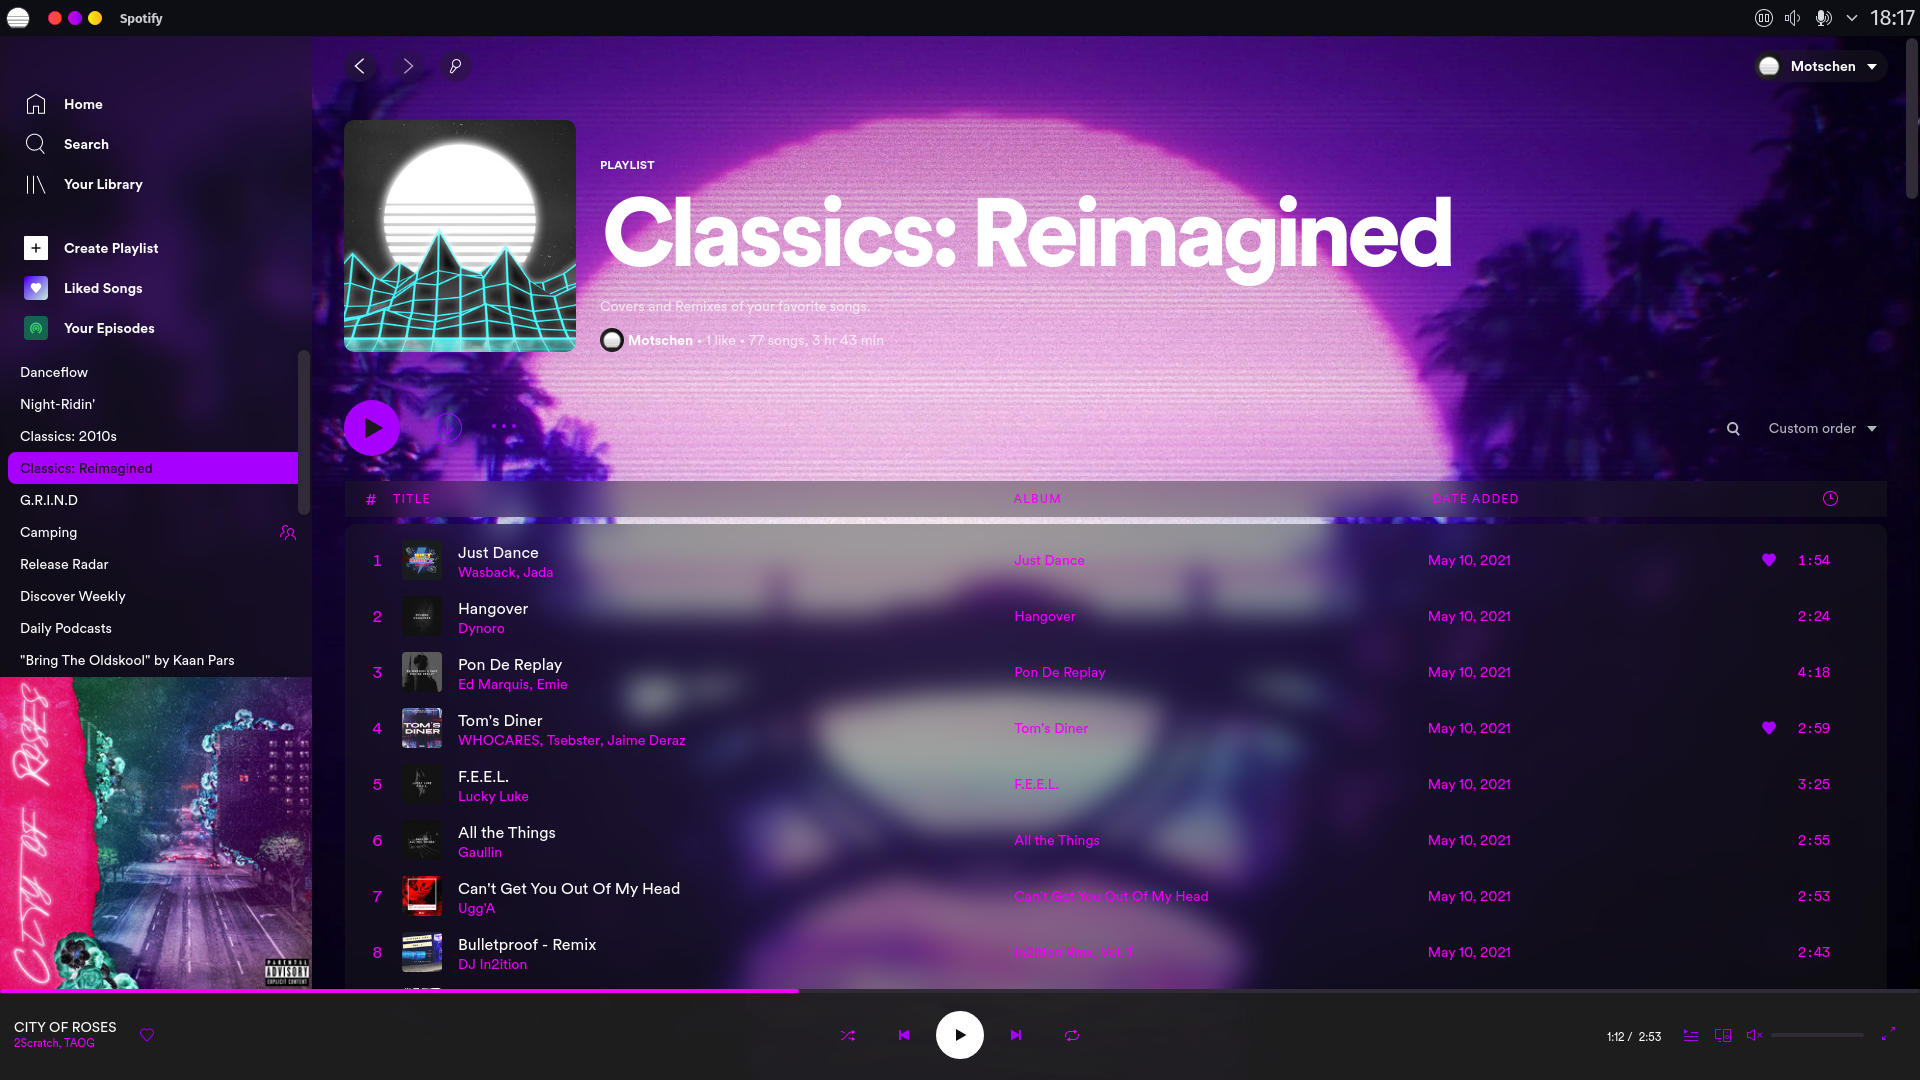Open Motschen's profile from the playlist info
The height and width of the screenshot is (1080, 1920).
click(x=660, y=340)
